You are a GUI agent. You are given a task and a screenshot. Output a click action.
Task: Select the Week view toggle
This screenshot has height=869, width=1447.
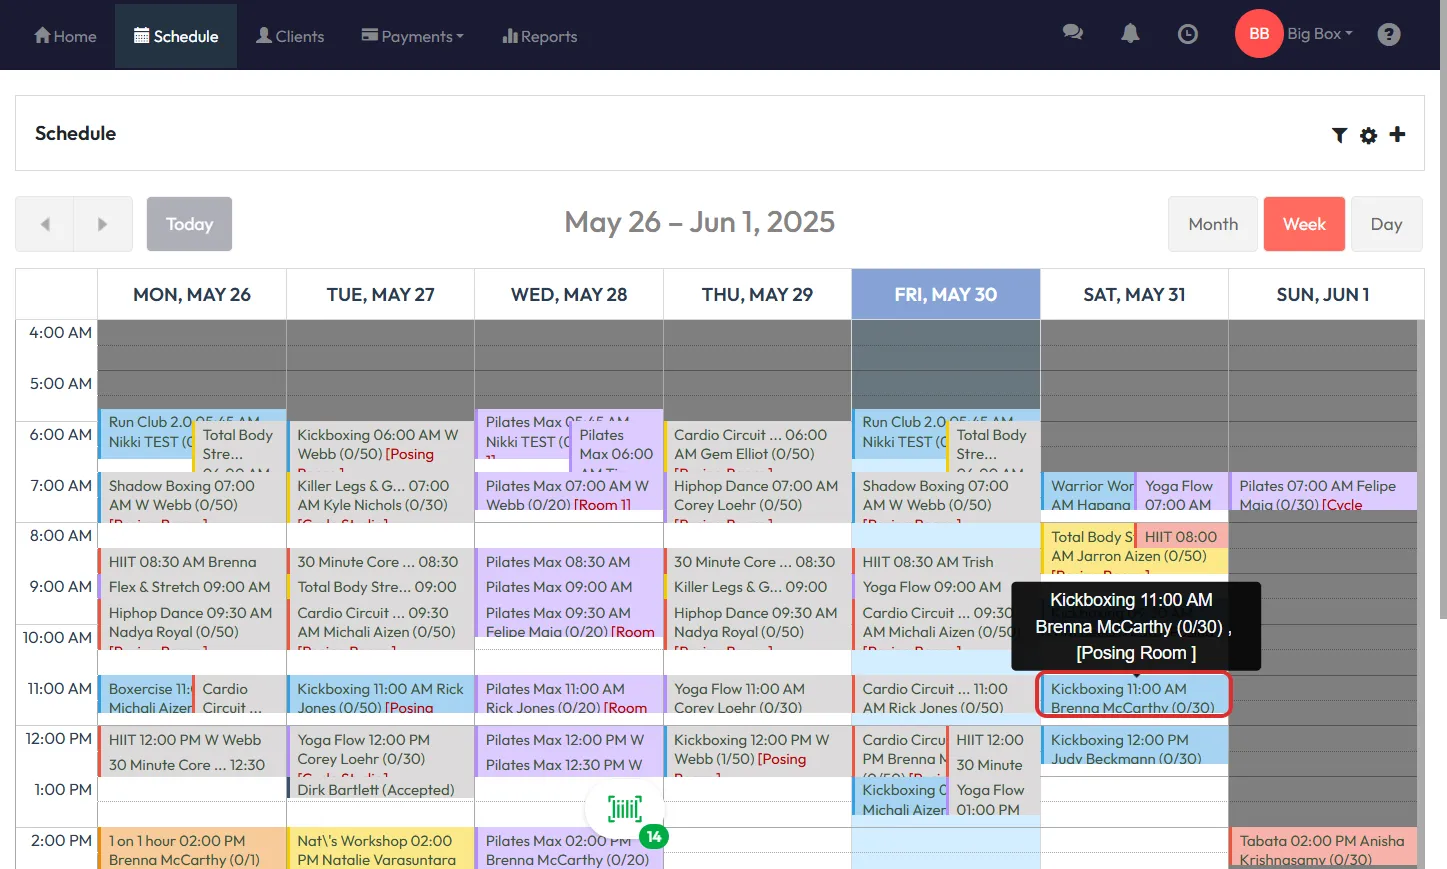click(x=1303, y=224)
